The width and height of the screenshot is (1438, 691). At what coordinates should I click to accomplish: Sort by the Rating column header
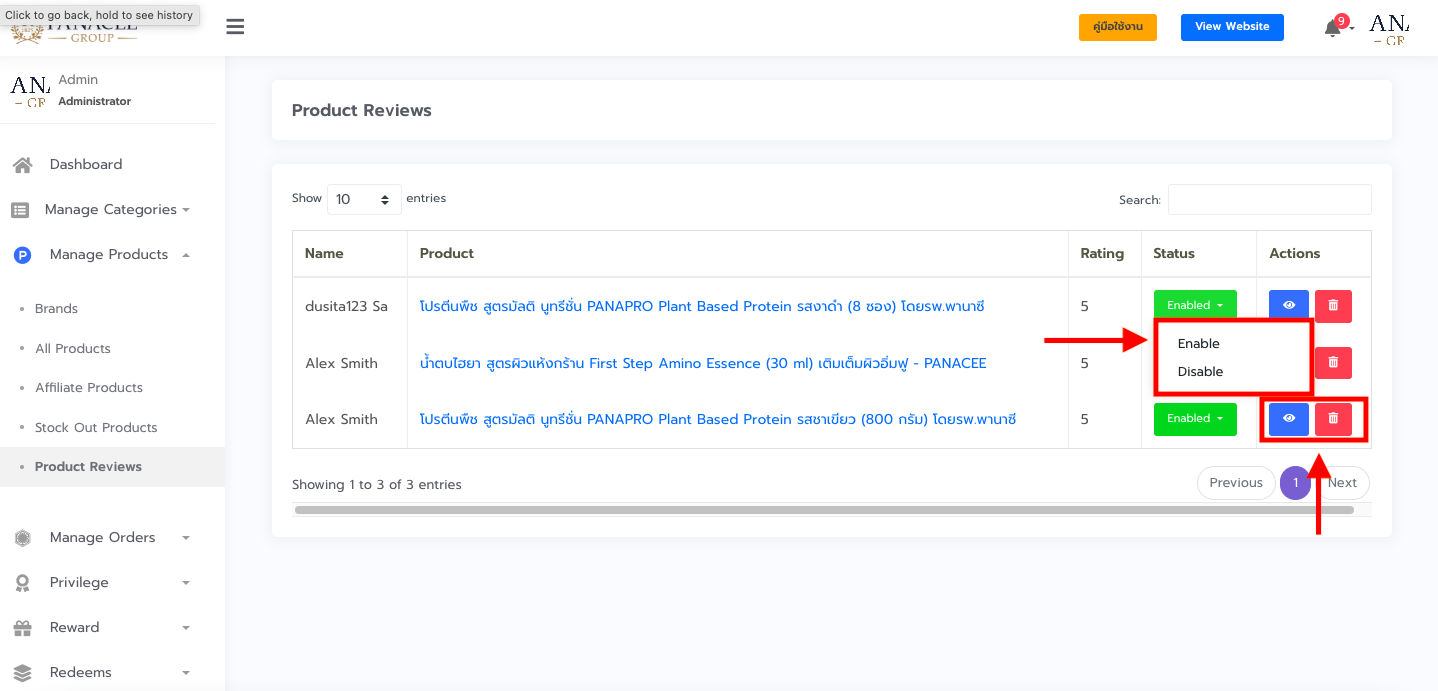point(1105,254)
